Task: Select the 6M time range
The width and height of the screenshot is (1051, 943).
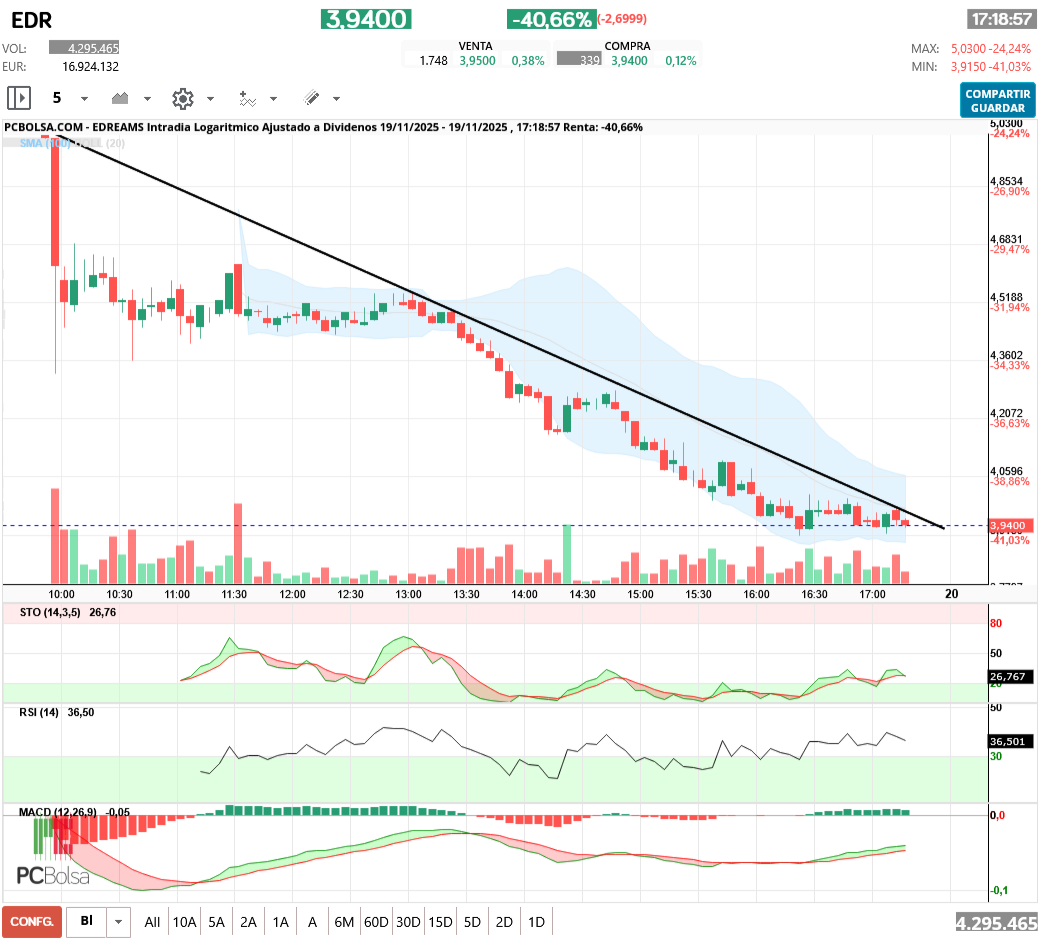Action: pyautogui.click(x=344, y=922)
